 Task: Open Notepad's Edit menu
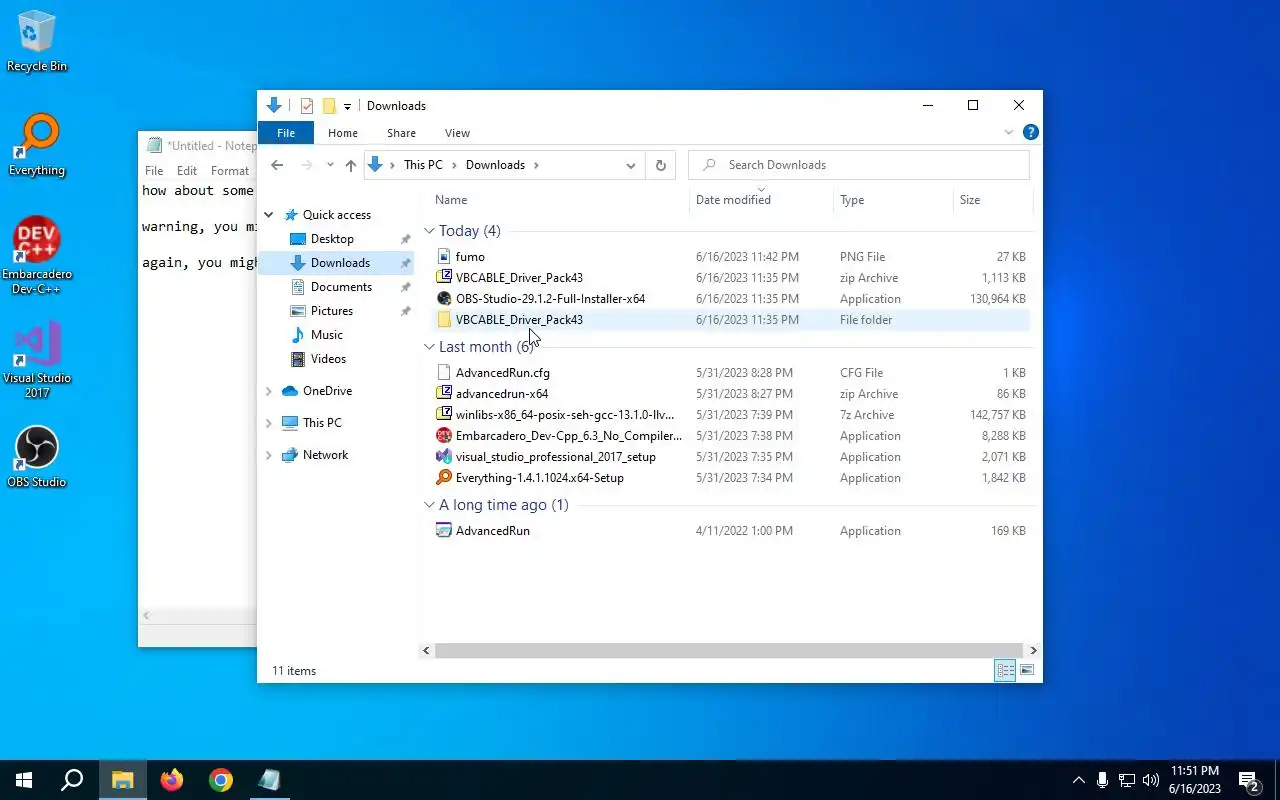tap(187, 171)
